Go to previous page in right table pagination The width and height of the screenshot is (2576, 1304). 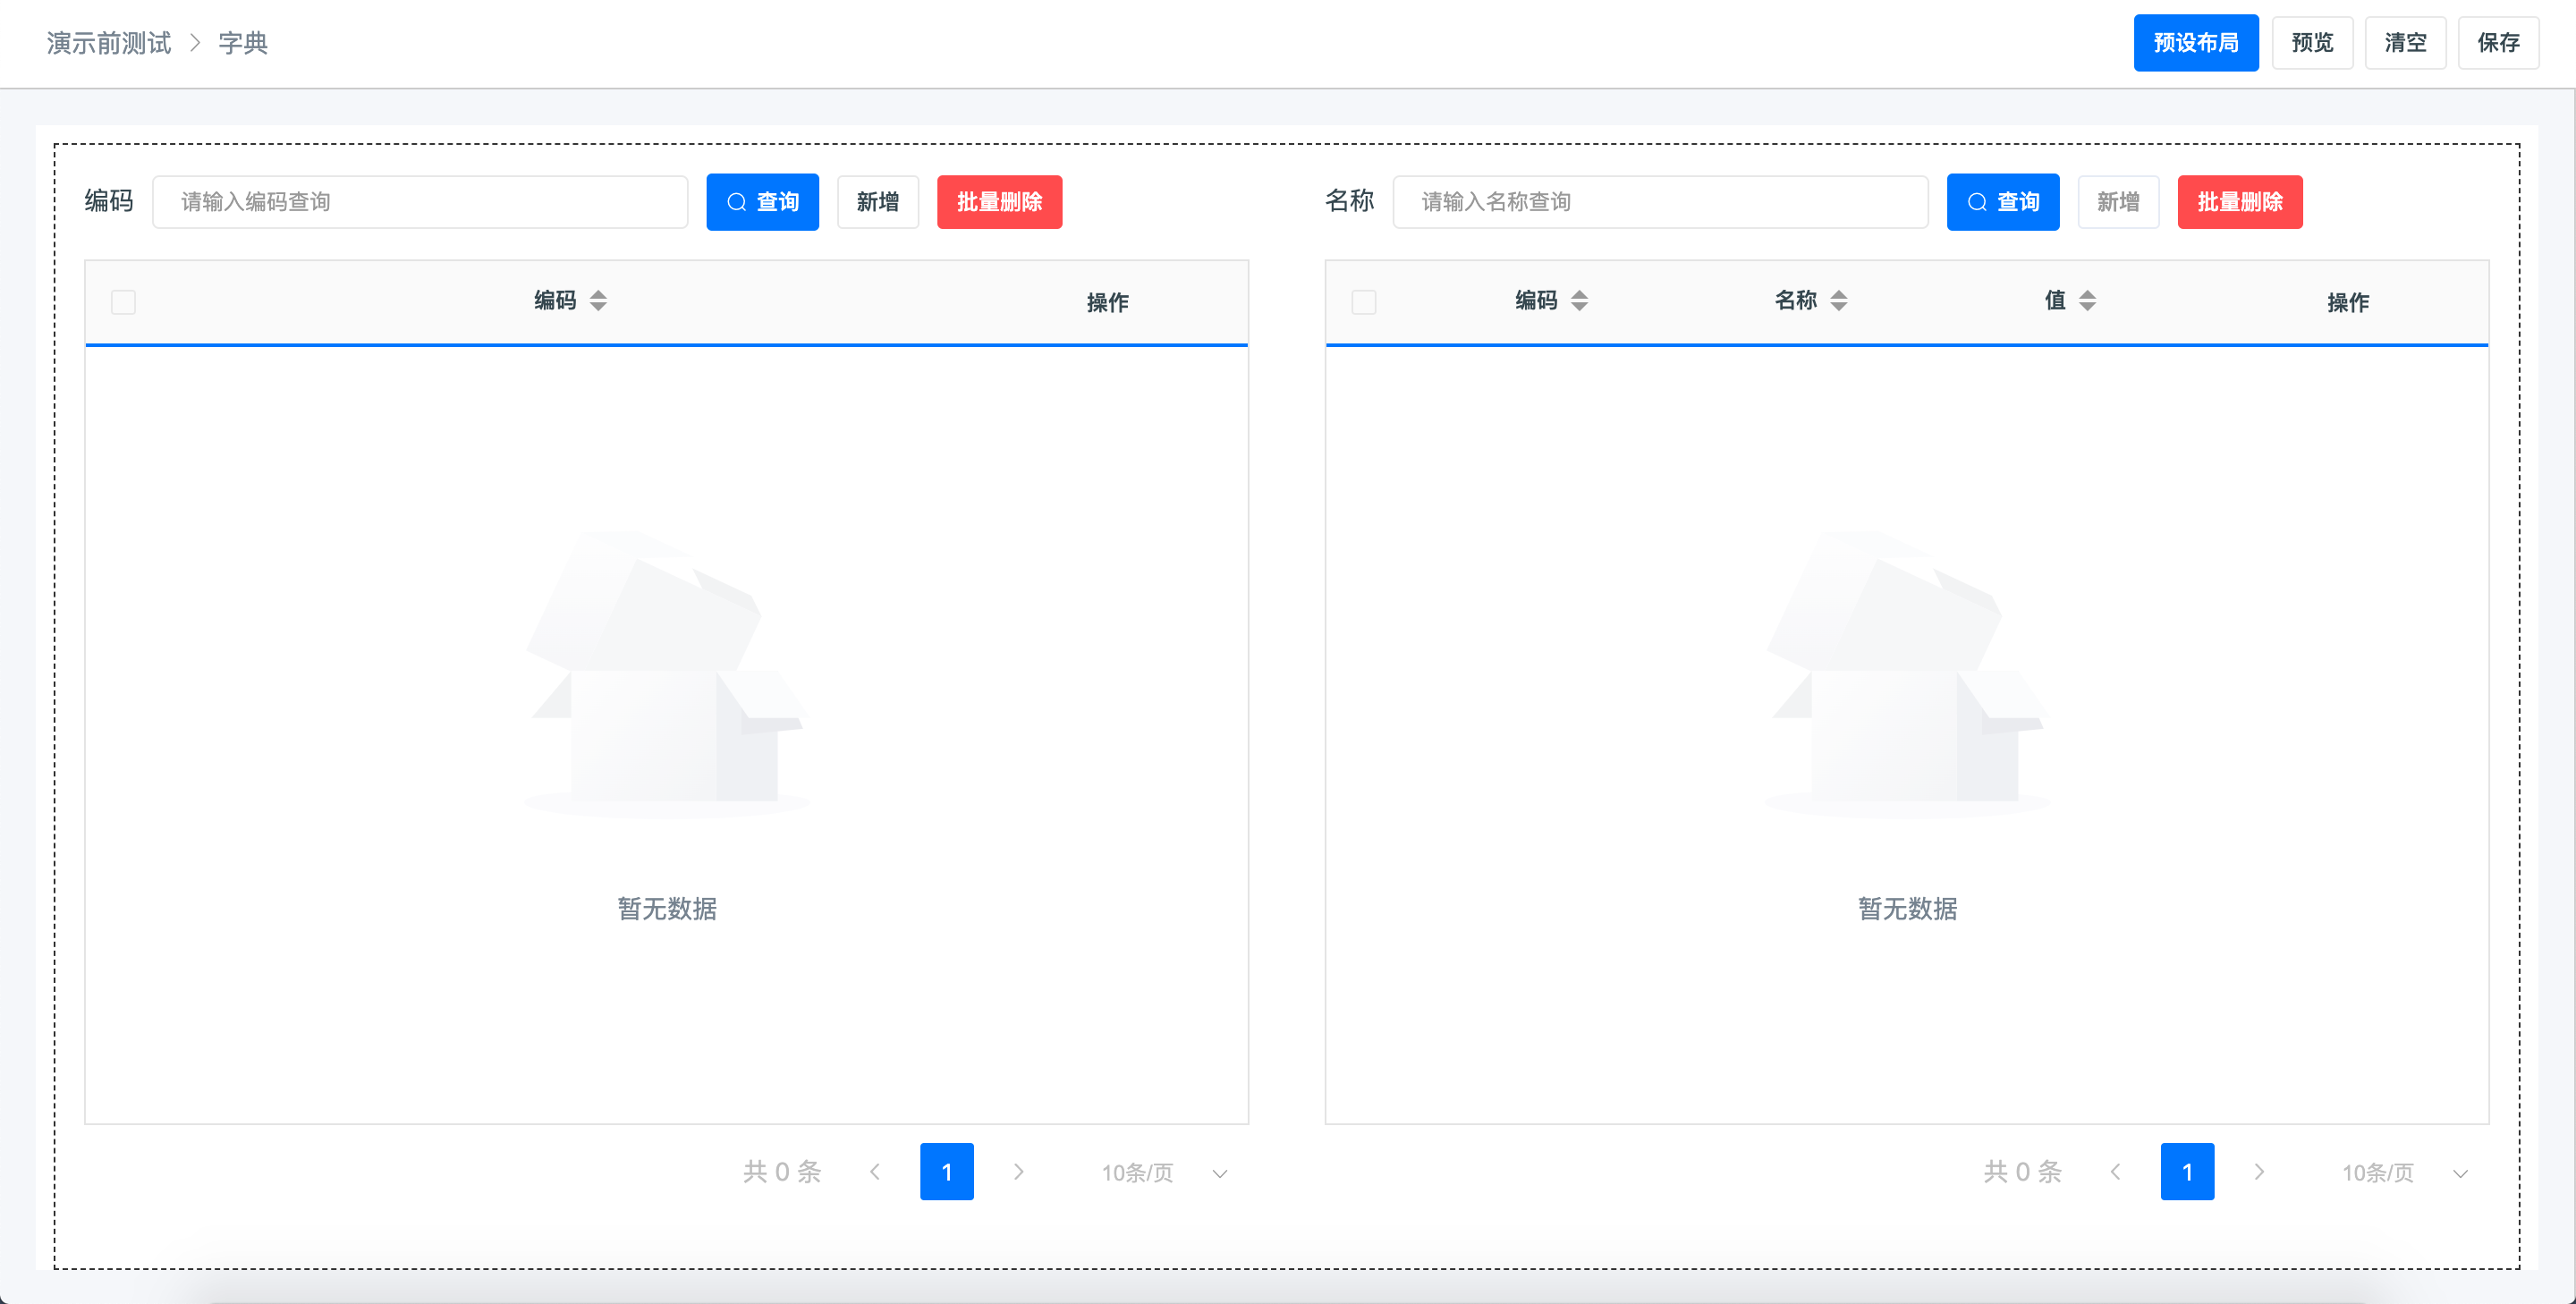2115,1171
